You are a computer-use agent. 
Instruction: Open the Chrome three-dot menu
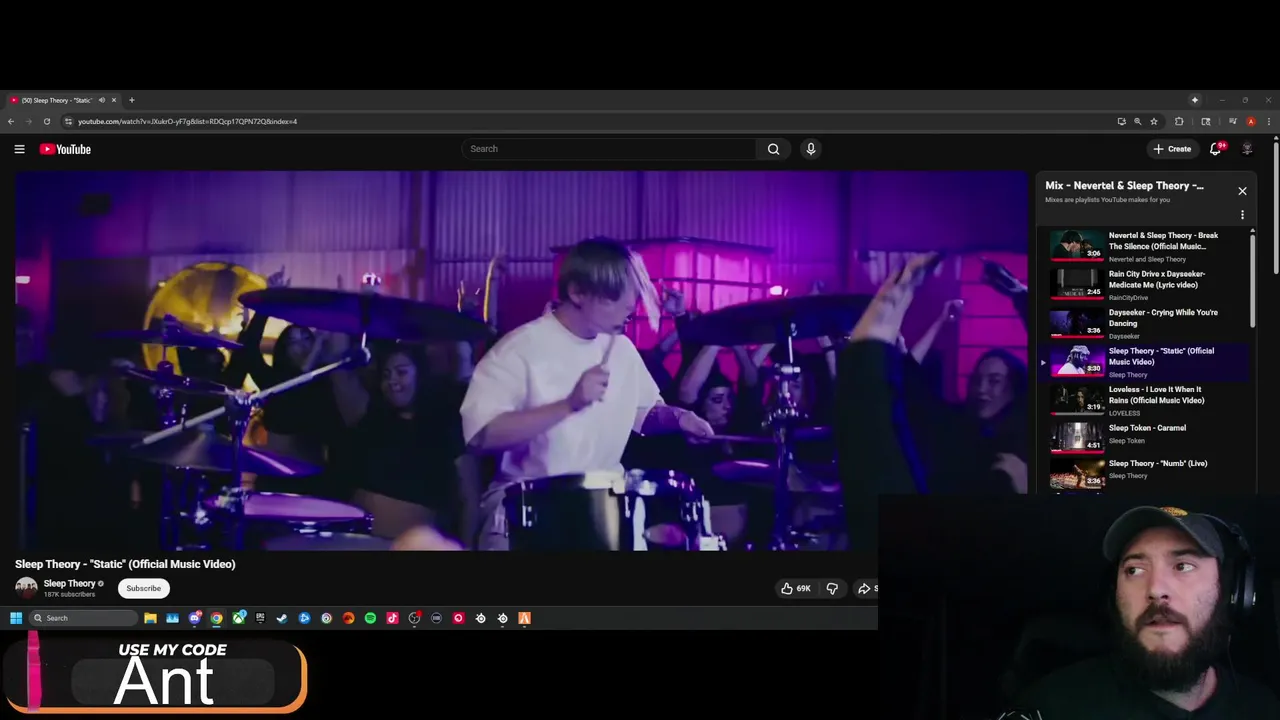coord(1269,121)
